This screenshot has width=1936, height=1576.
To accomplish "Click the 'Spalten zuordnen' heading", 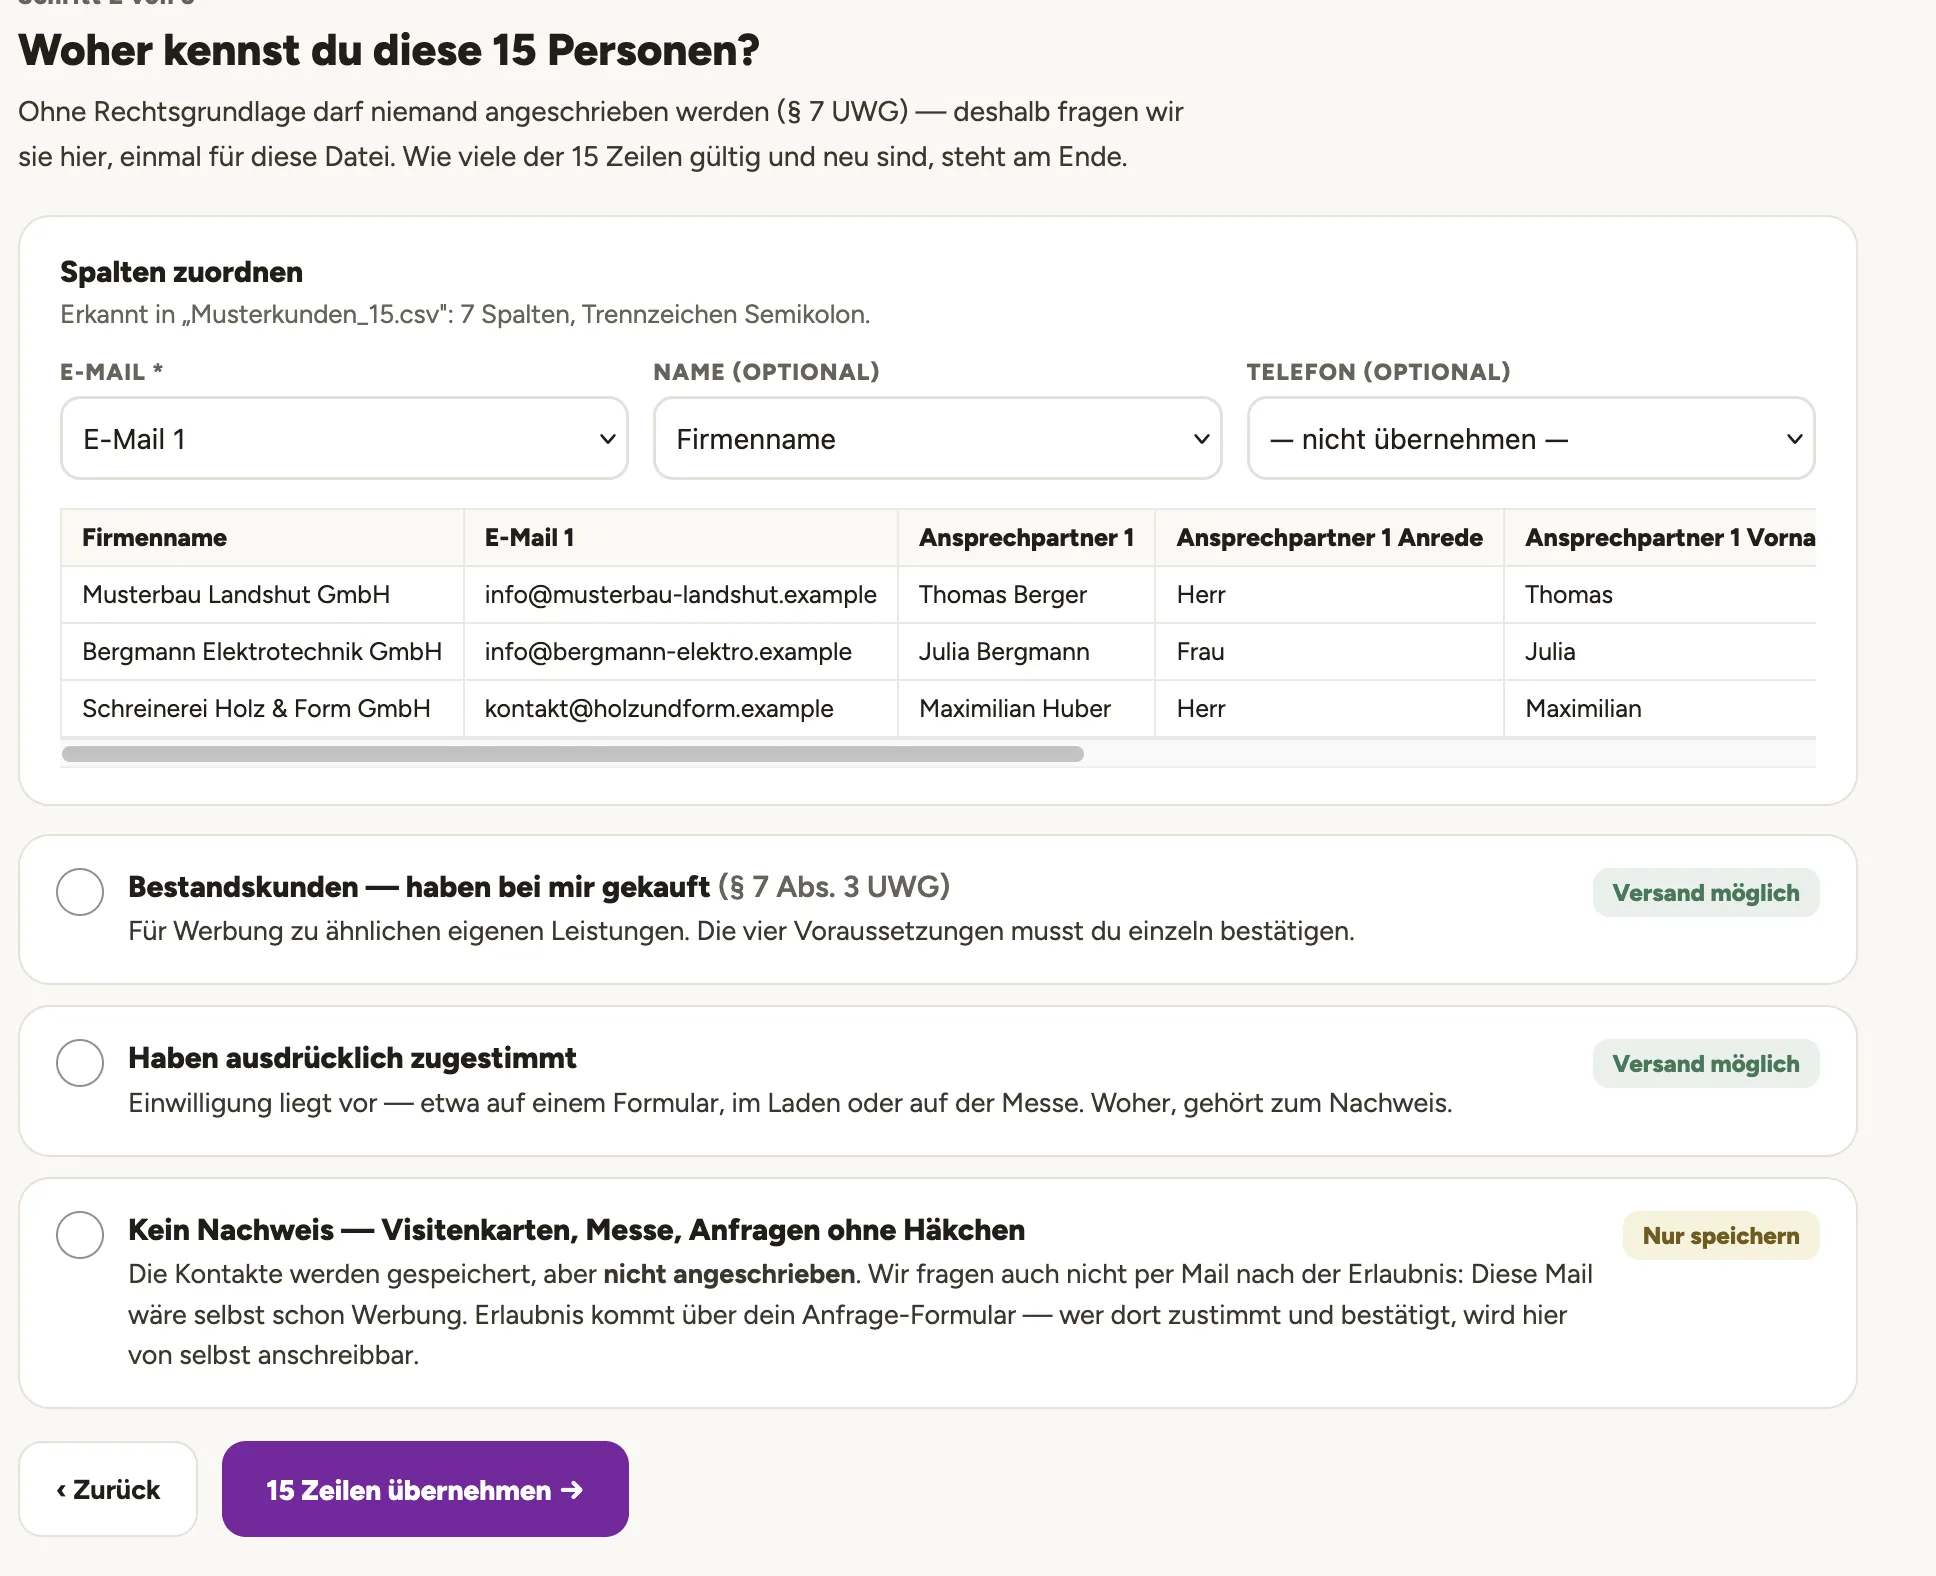I will pos(181,272).
